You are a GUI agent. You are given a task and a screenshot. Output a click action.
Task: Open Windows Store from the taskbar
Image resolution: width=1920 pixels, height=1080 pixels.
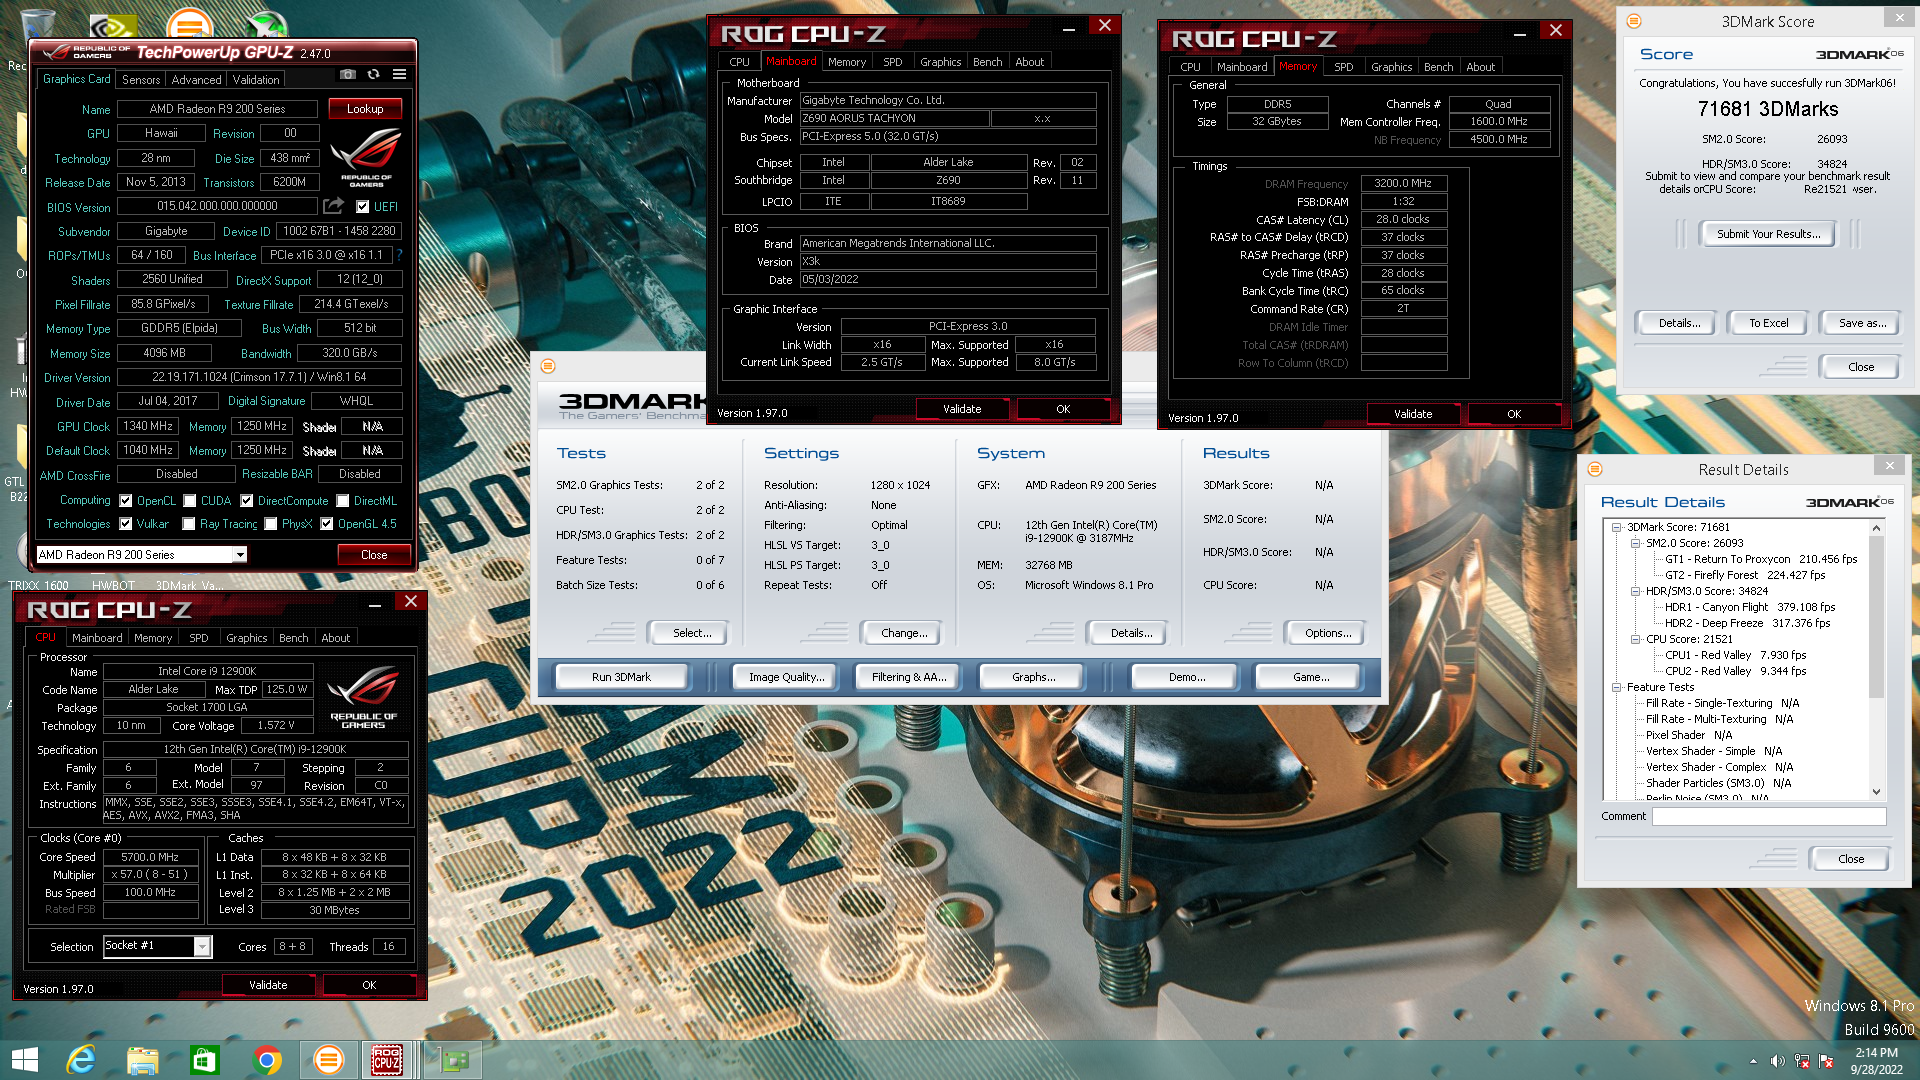click(x=205, y=1060)
